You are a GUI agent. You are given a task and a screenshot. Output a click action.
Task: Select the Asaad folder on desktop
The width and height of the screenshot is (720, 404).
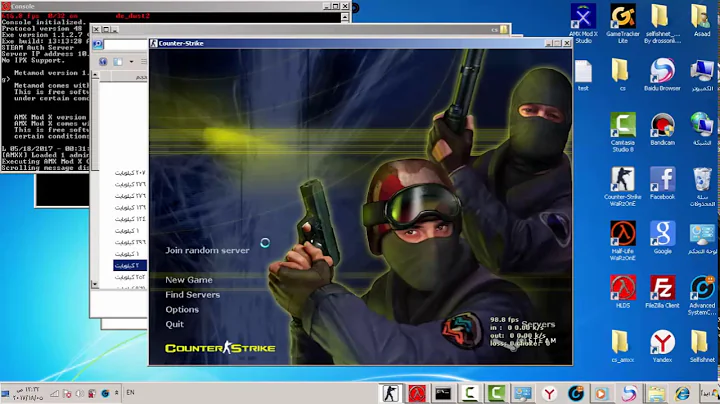point(702,21)
